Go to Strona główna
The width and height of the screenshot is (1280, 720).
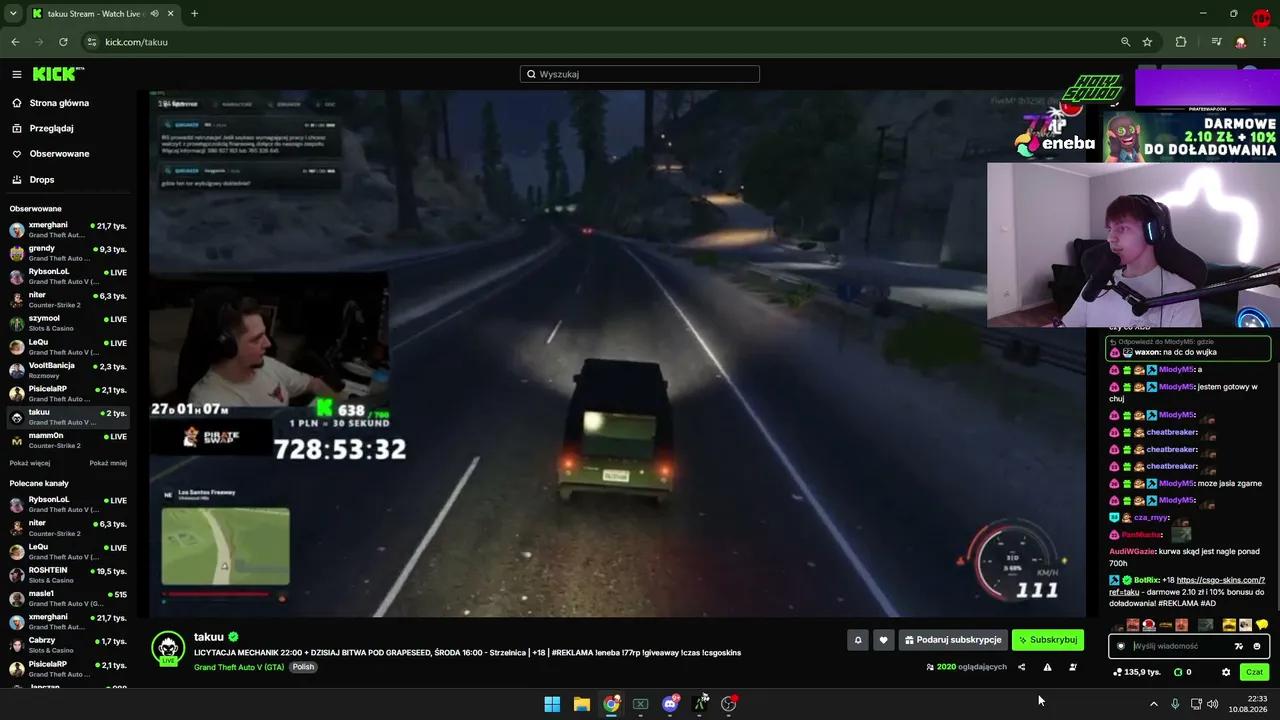click(59, 103)
